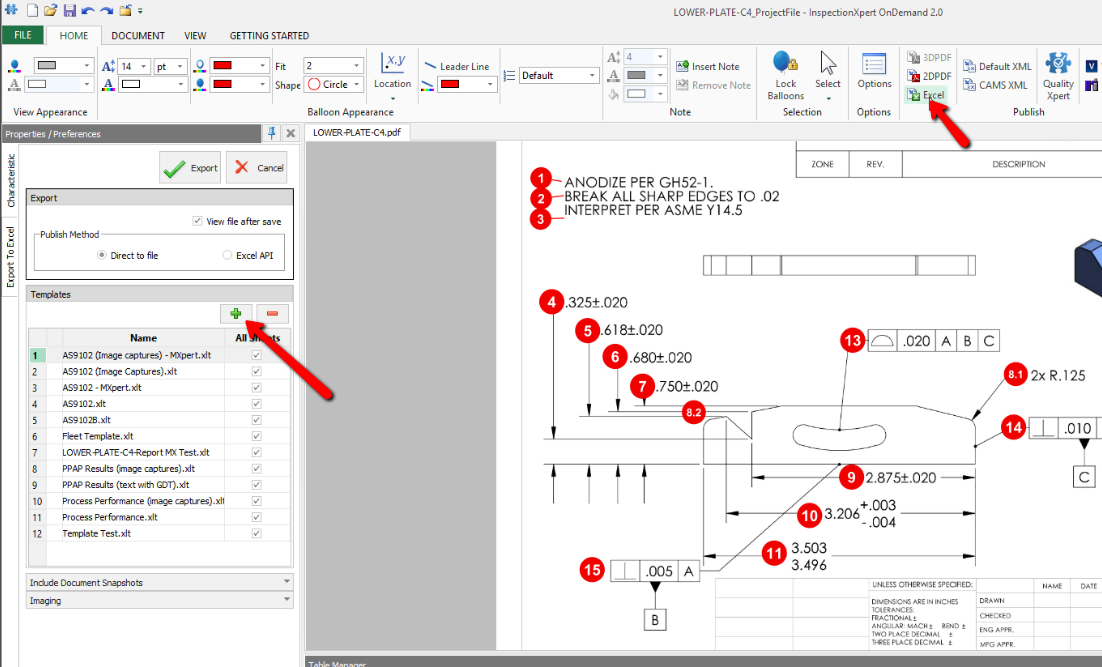Remove a template with the red minus icon
This screenshot has height=667, width=1102.
coord(271,314)
